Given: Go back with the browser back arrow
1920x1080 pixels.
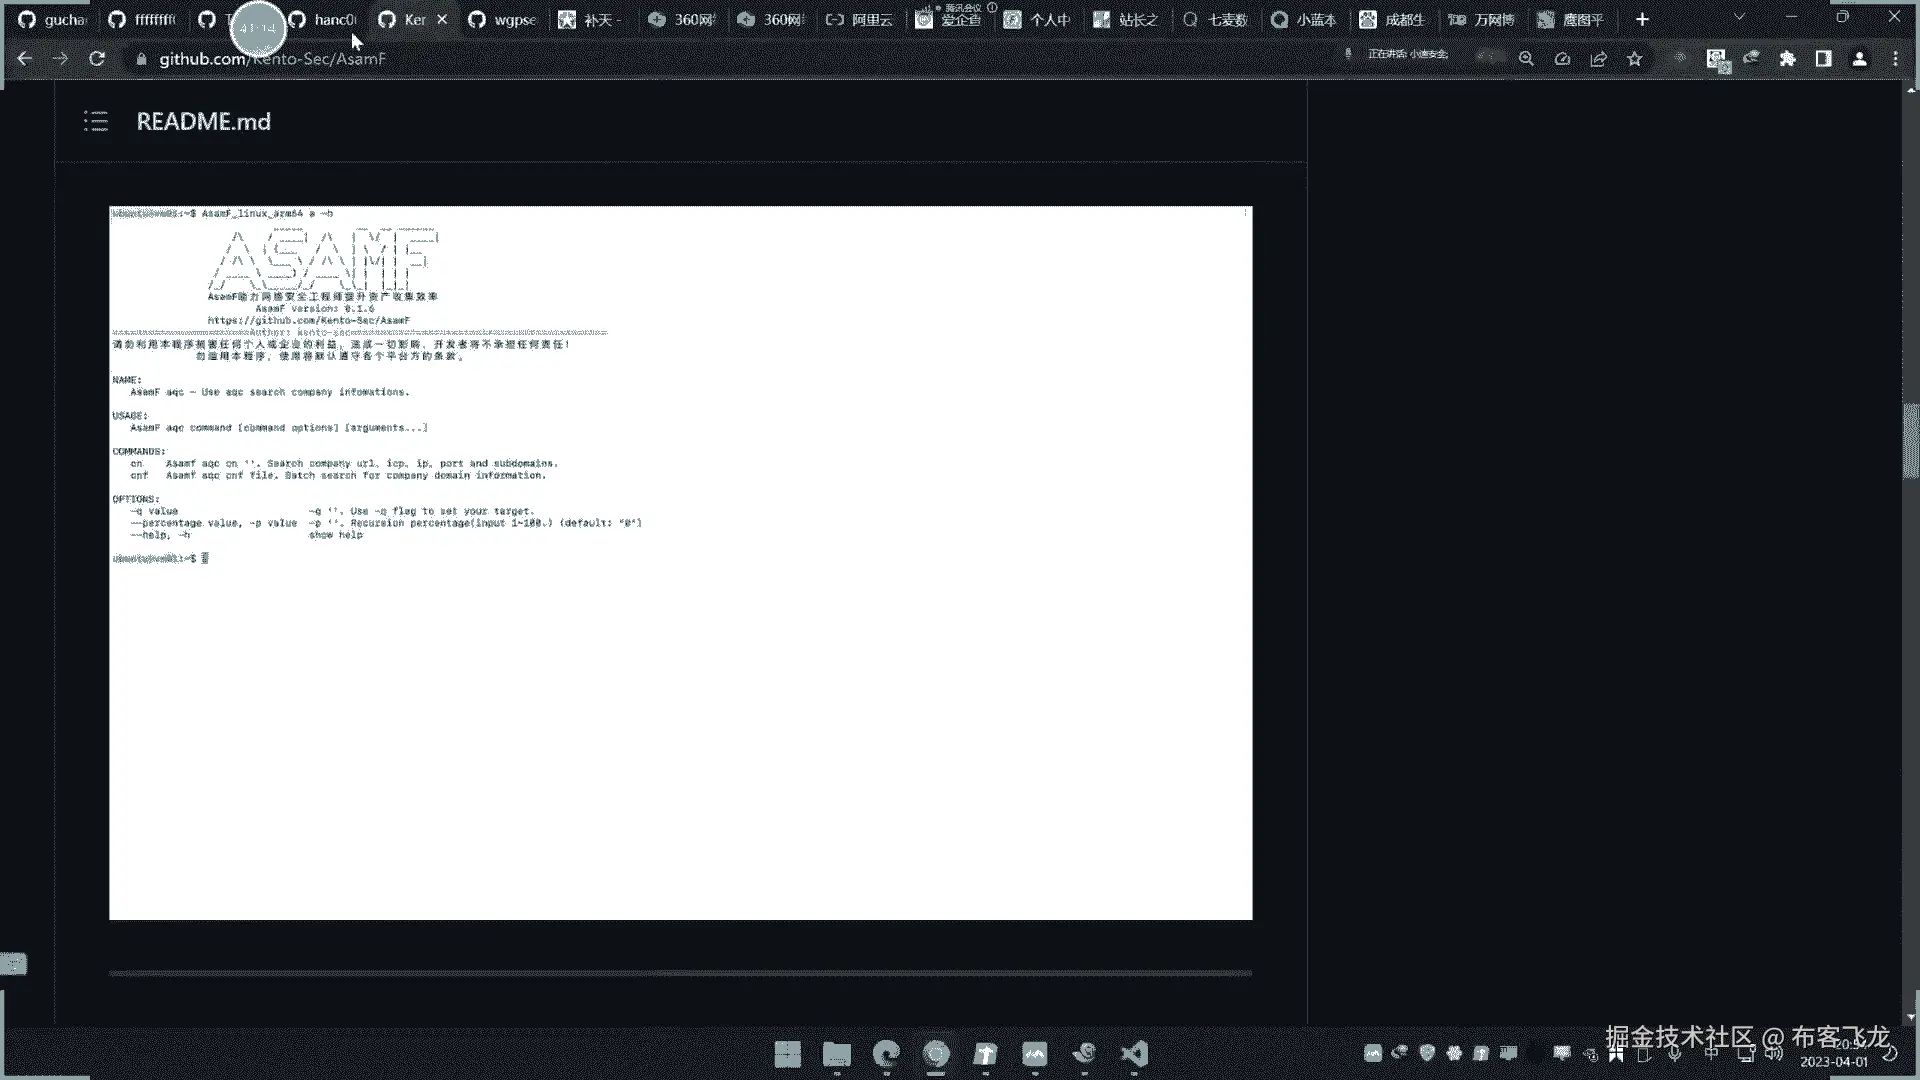Looking at the screenshot, I should pyautogui.click(x=25, y=59).
